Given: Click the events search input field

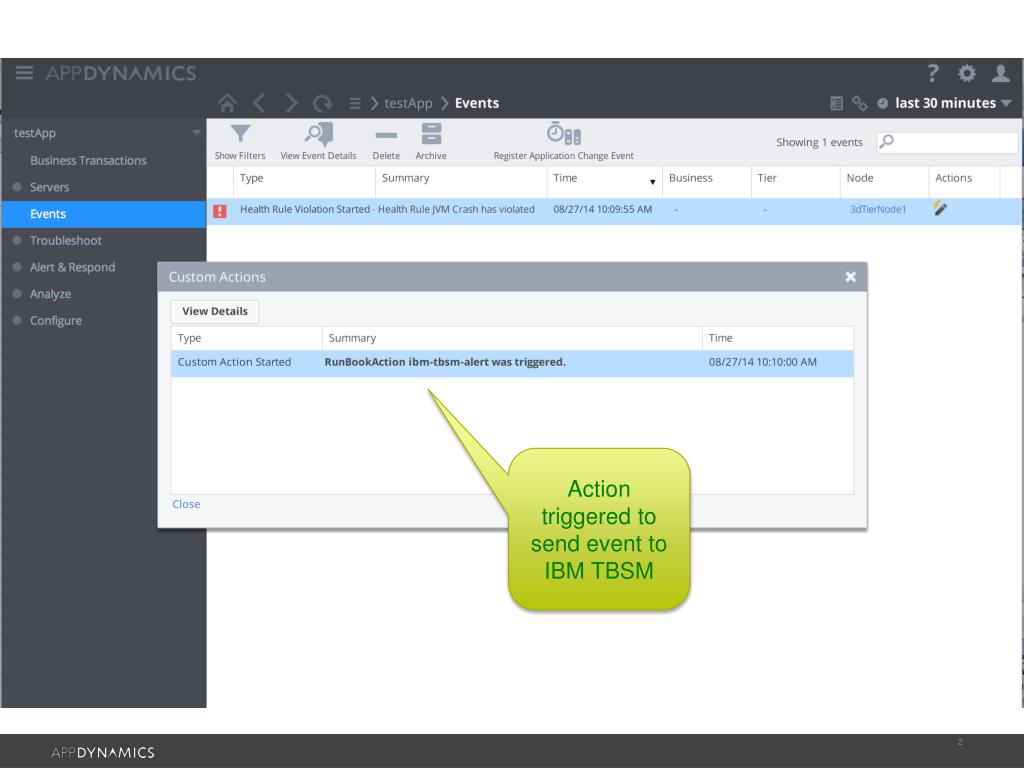Looking at the screenshot, I should (947, 142).
